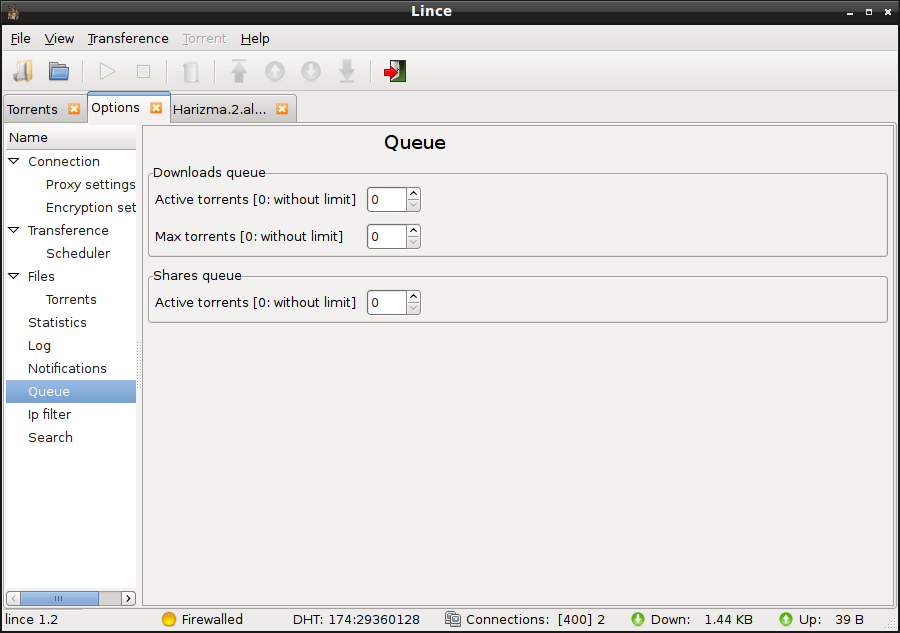
Task: Select Ip filter in options list
Action: click(x=49, y=414)
